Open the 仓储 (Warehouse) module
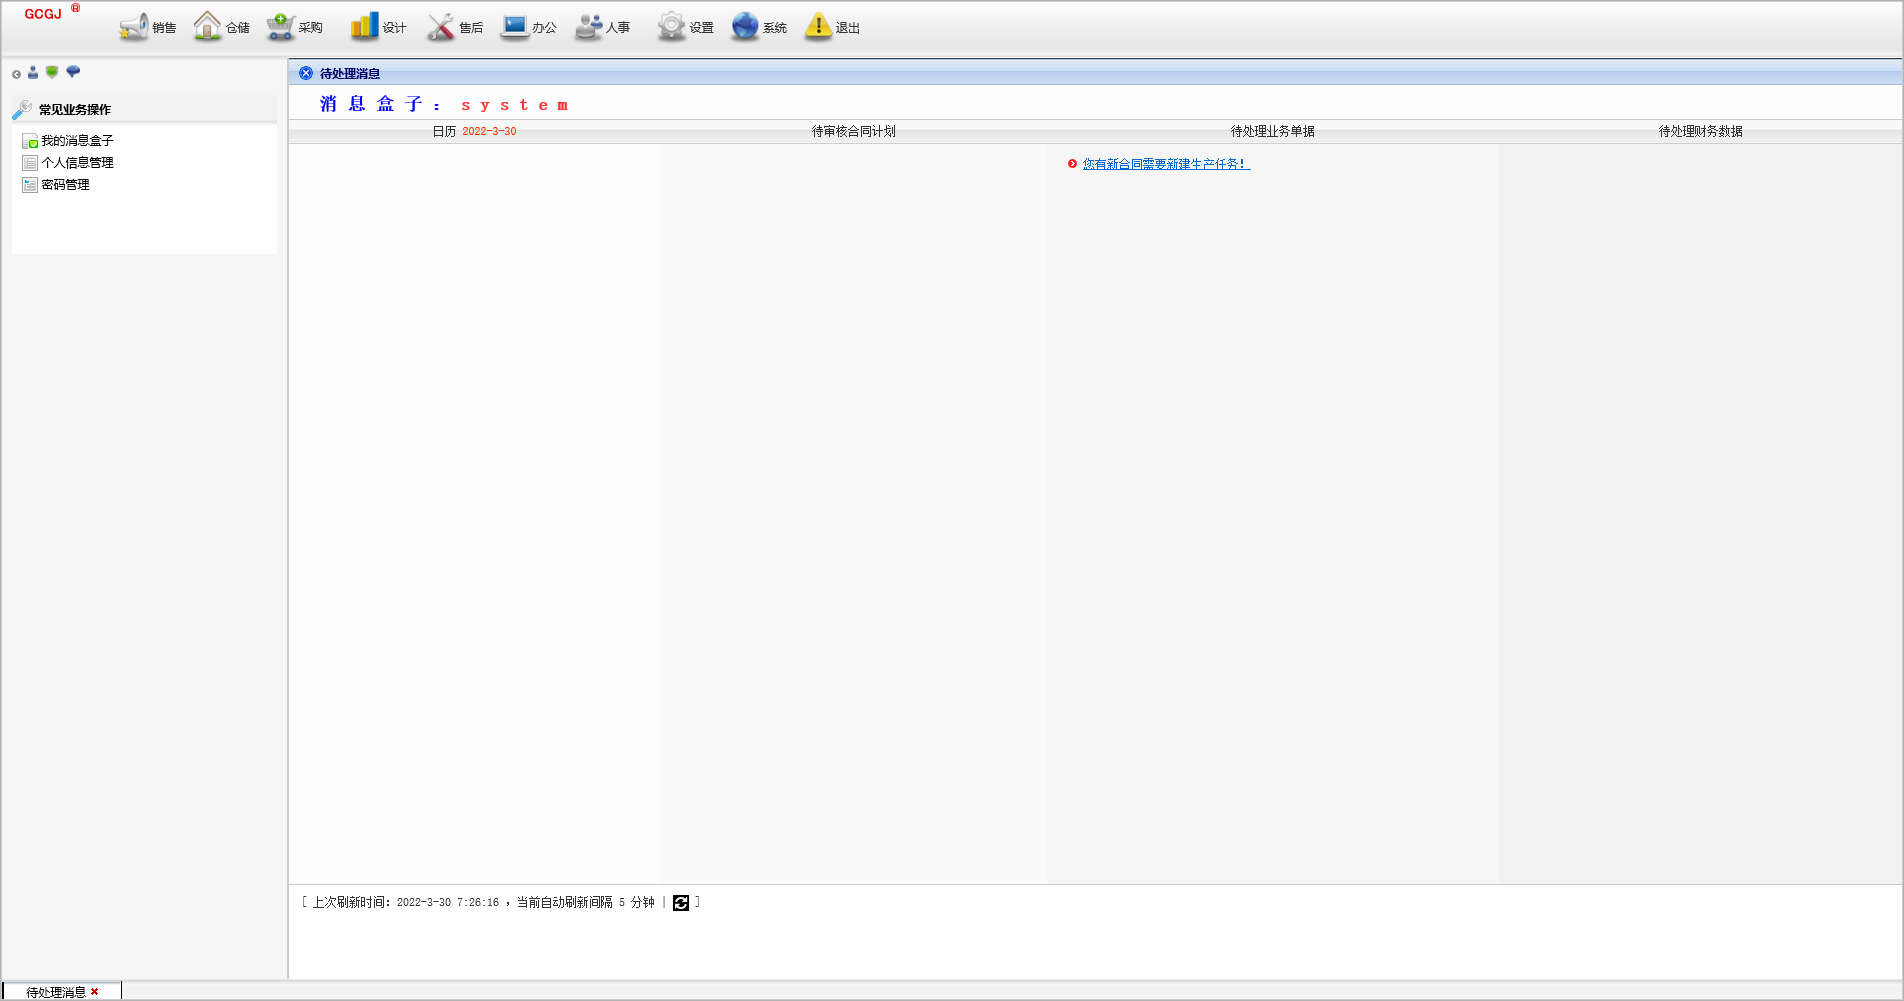The width and height of the screenshot is (1904, 1001). [x=221, y=27]
